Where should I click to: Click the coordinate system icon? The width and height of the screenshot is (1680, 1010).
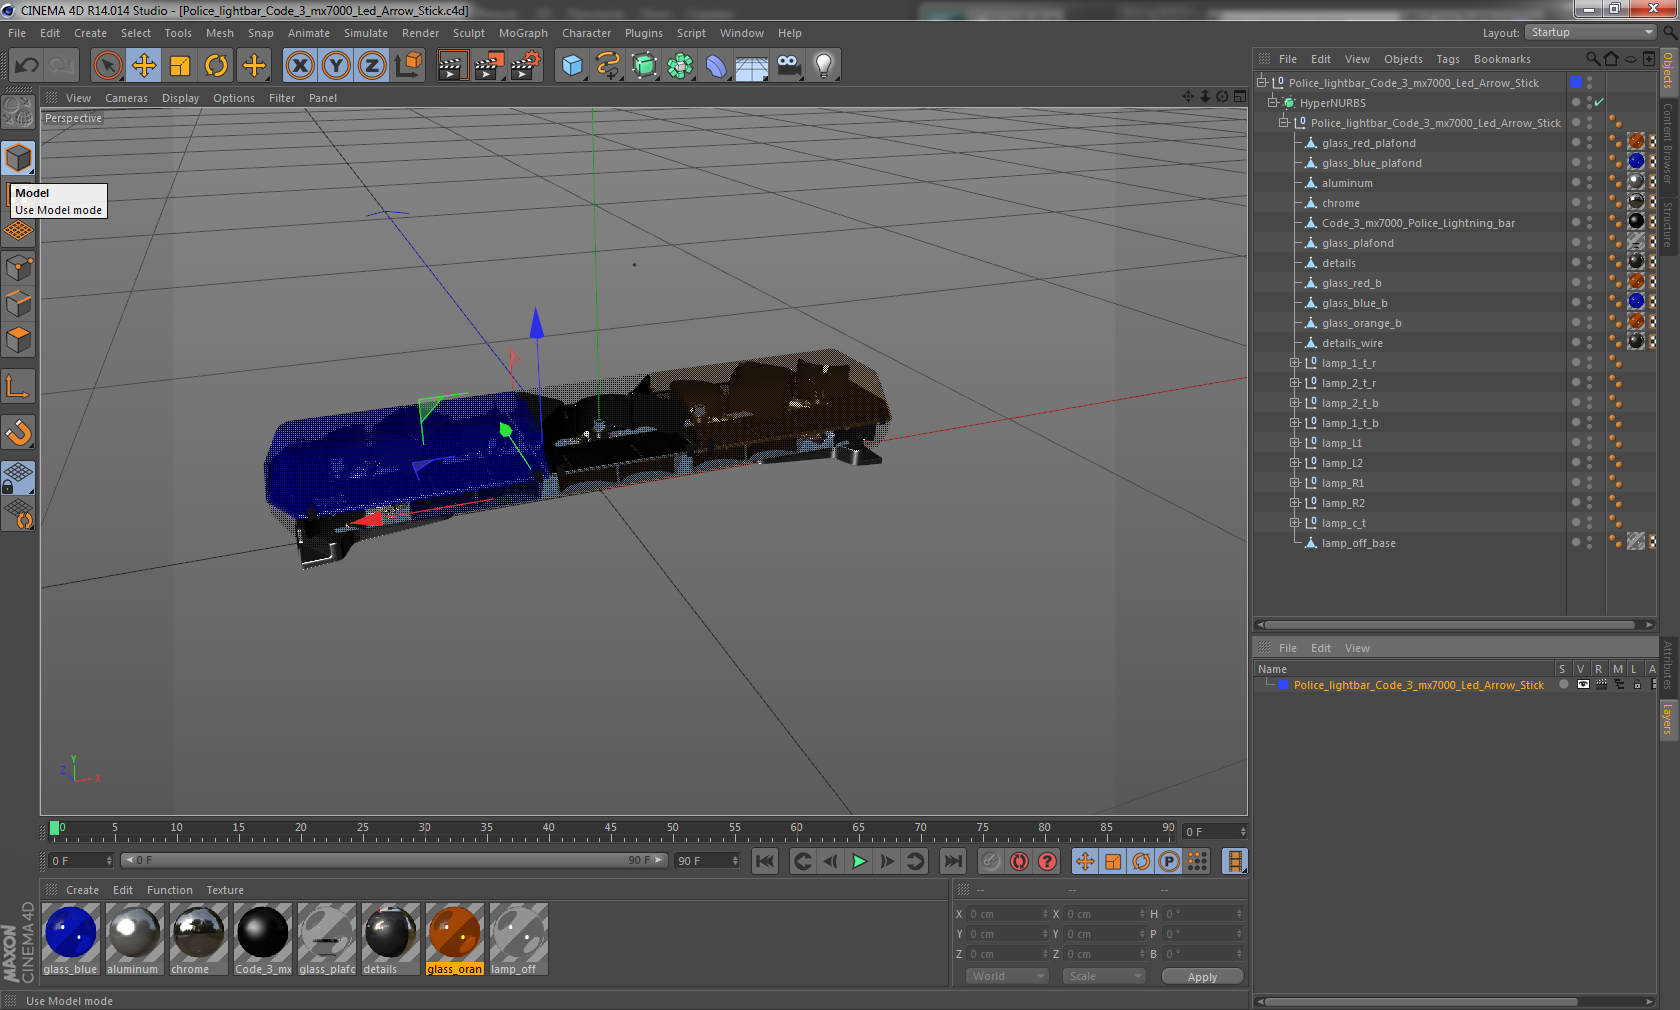[408, 66]
